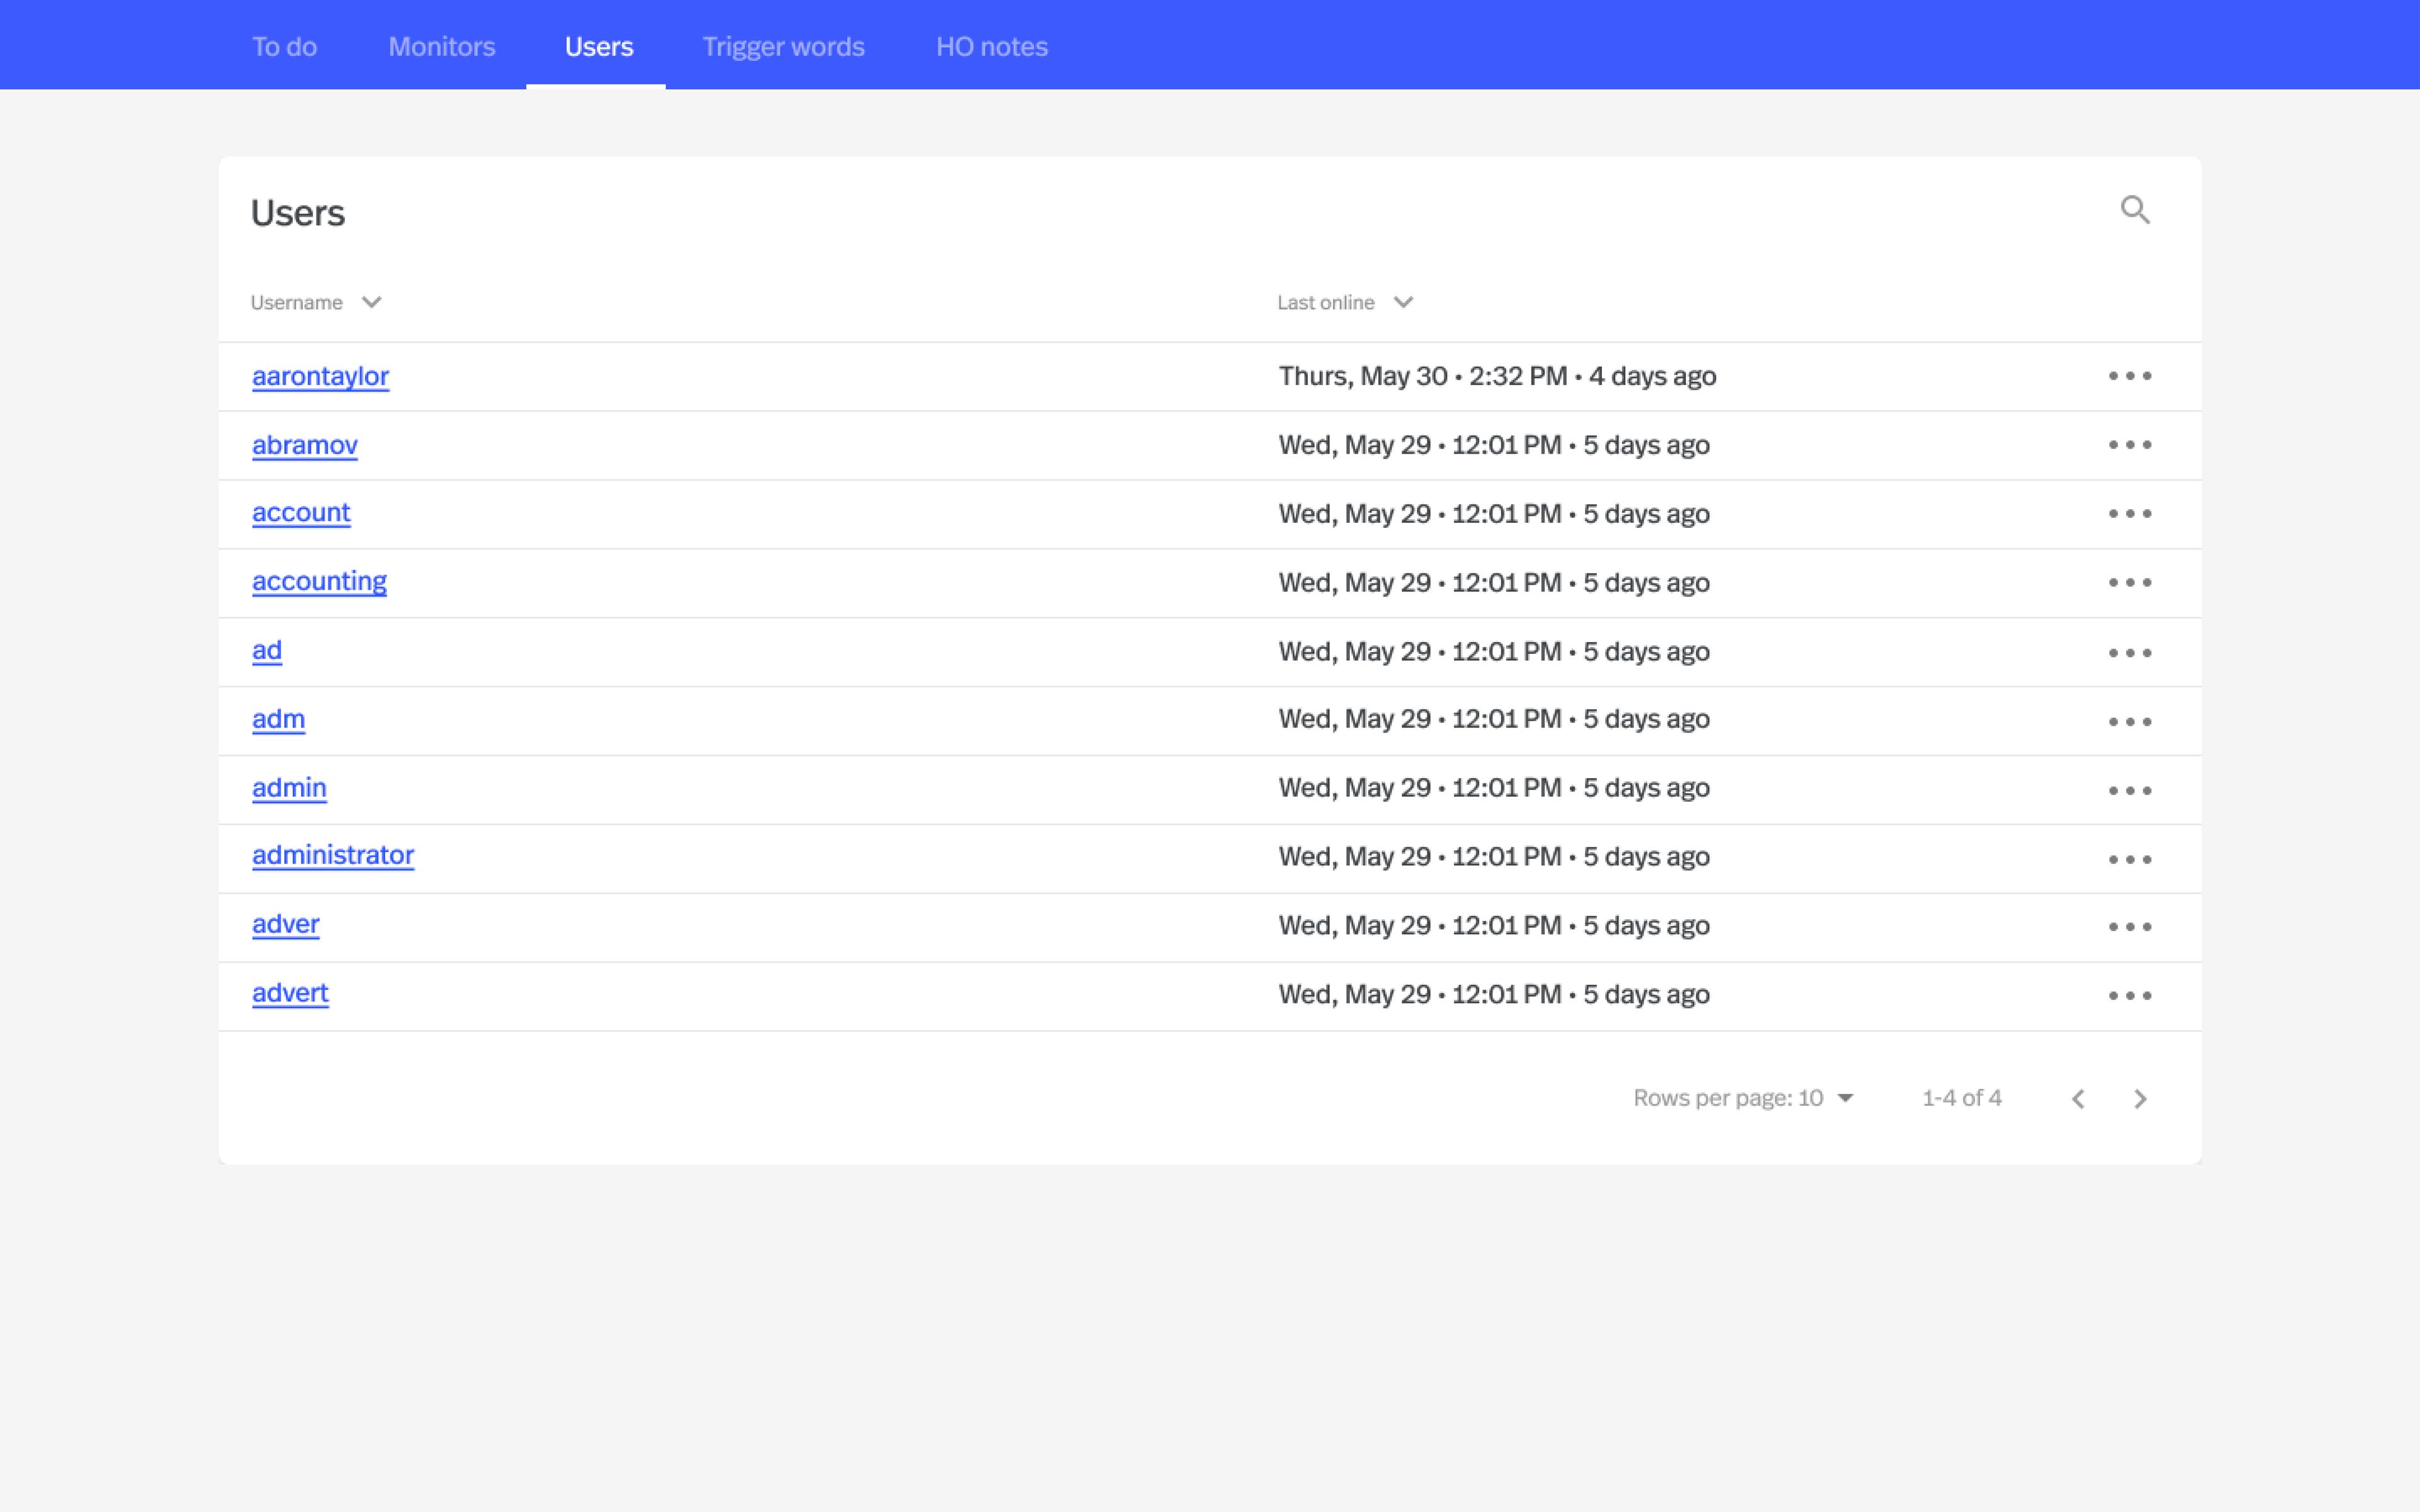2420x1512 pixels.
Task: Open three-dot menu for advert
Action: pos(2129,995)
